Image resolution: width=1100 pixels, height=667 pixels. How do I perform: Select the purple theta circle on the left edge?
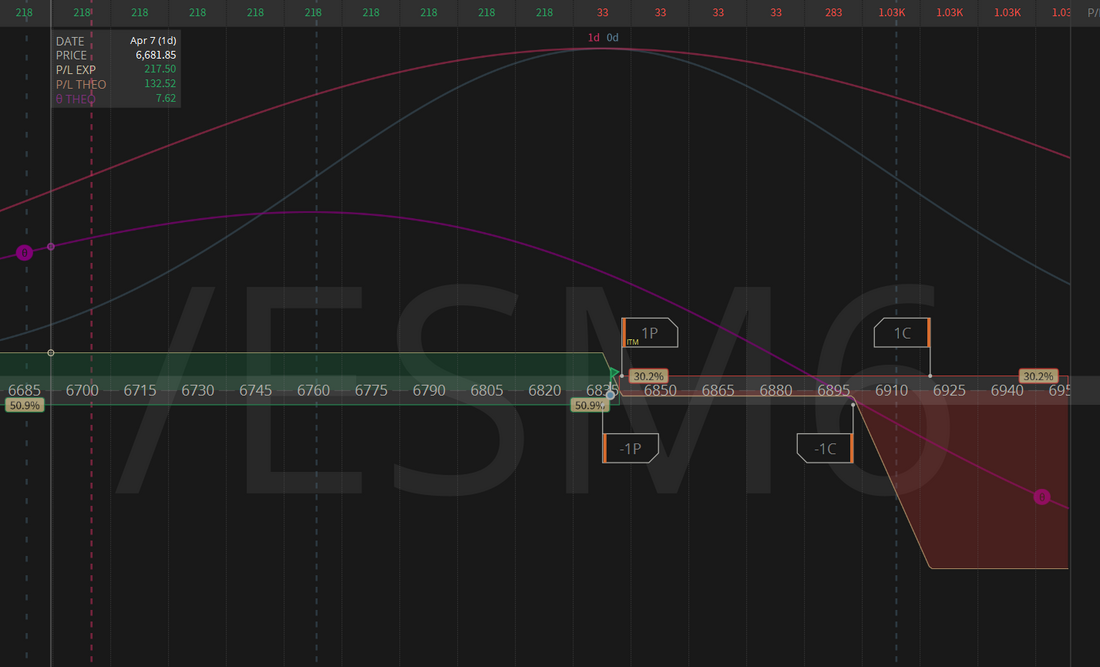coord(25,252)
